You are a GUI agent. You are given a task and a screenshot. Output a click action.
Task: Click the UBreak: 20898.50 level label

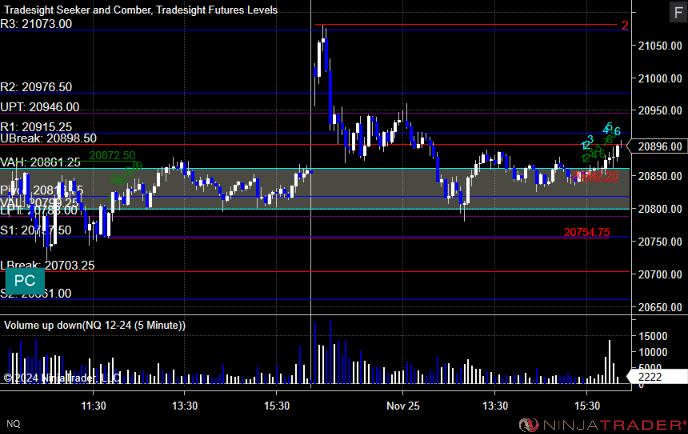[x=48, y=138]
